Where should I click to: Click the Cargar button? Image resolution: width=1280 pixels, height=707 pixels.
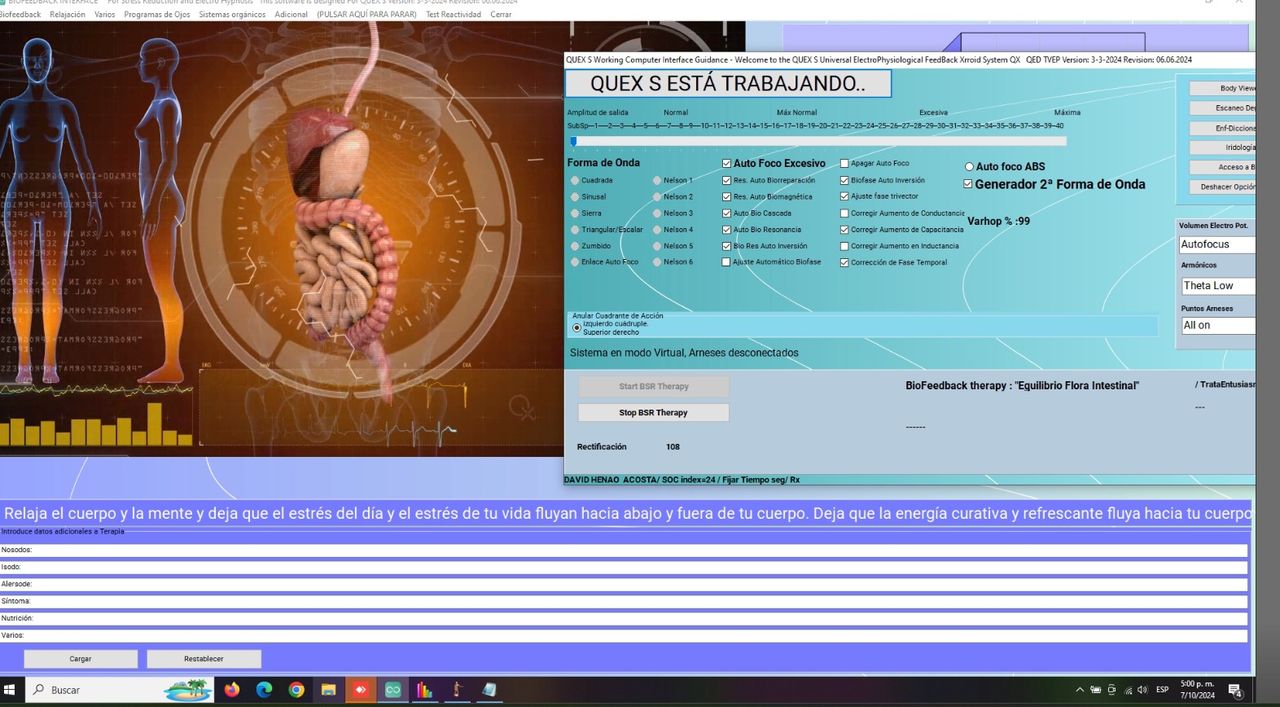pyautogui.click(x=80, y=659)
